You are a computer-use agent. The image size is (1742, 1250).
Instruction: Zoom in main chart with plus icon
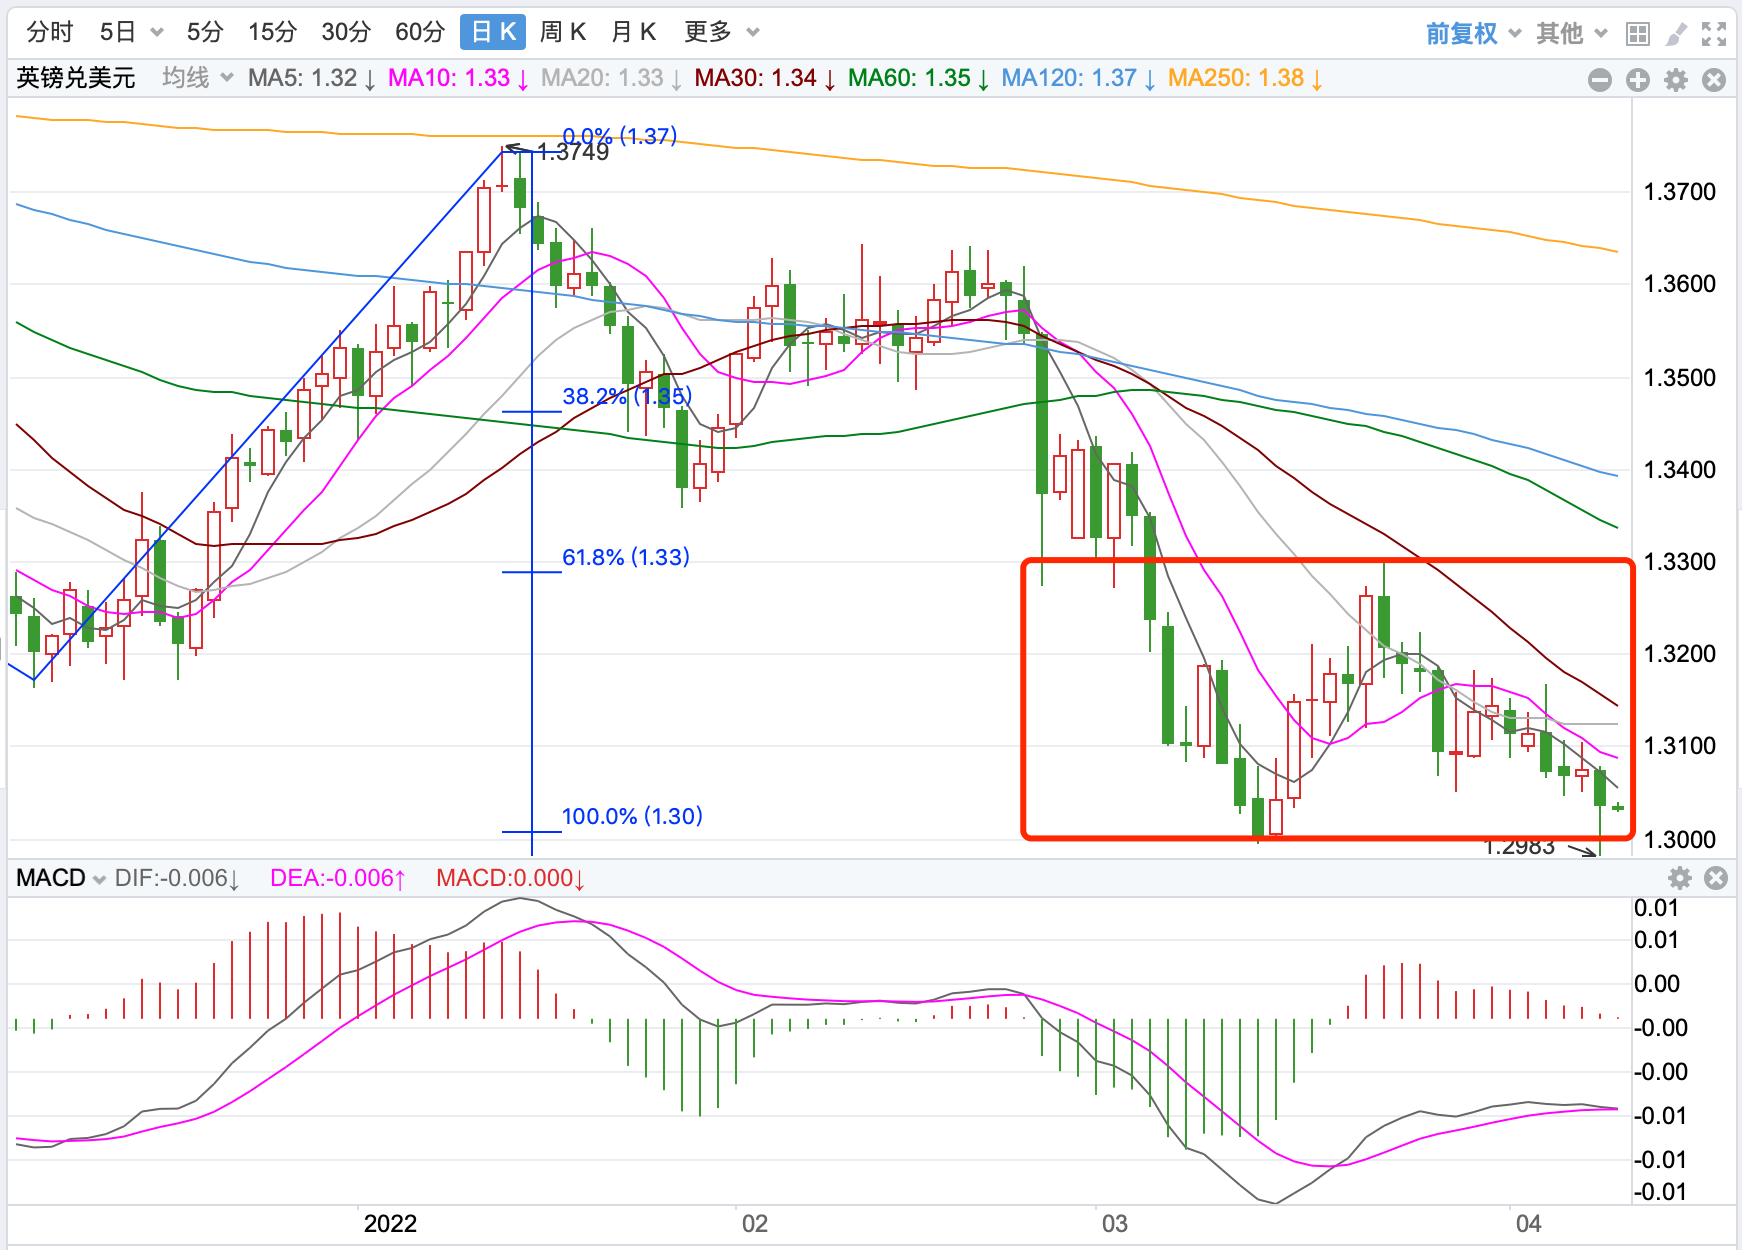pos(1638,80)
